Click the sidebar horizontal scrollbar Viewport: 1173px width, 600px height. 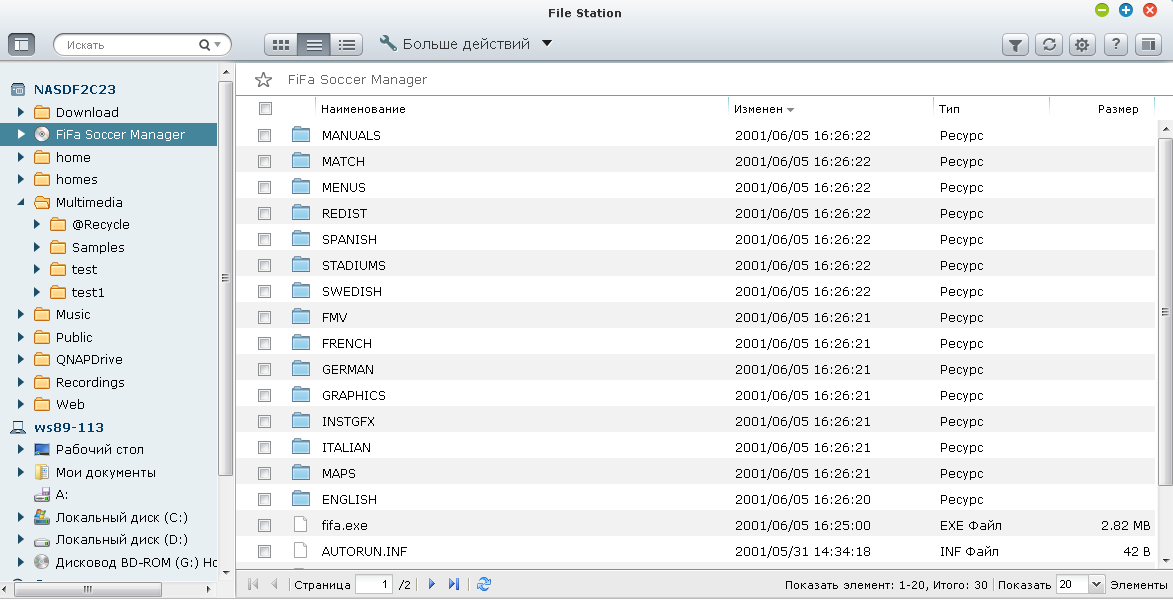coord(86,590)
